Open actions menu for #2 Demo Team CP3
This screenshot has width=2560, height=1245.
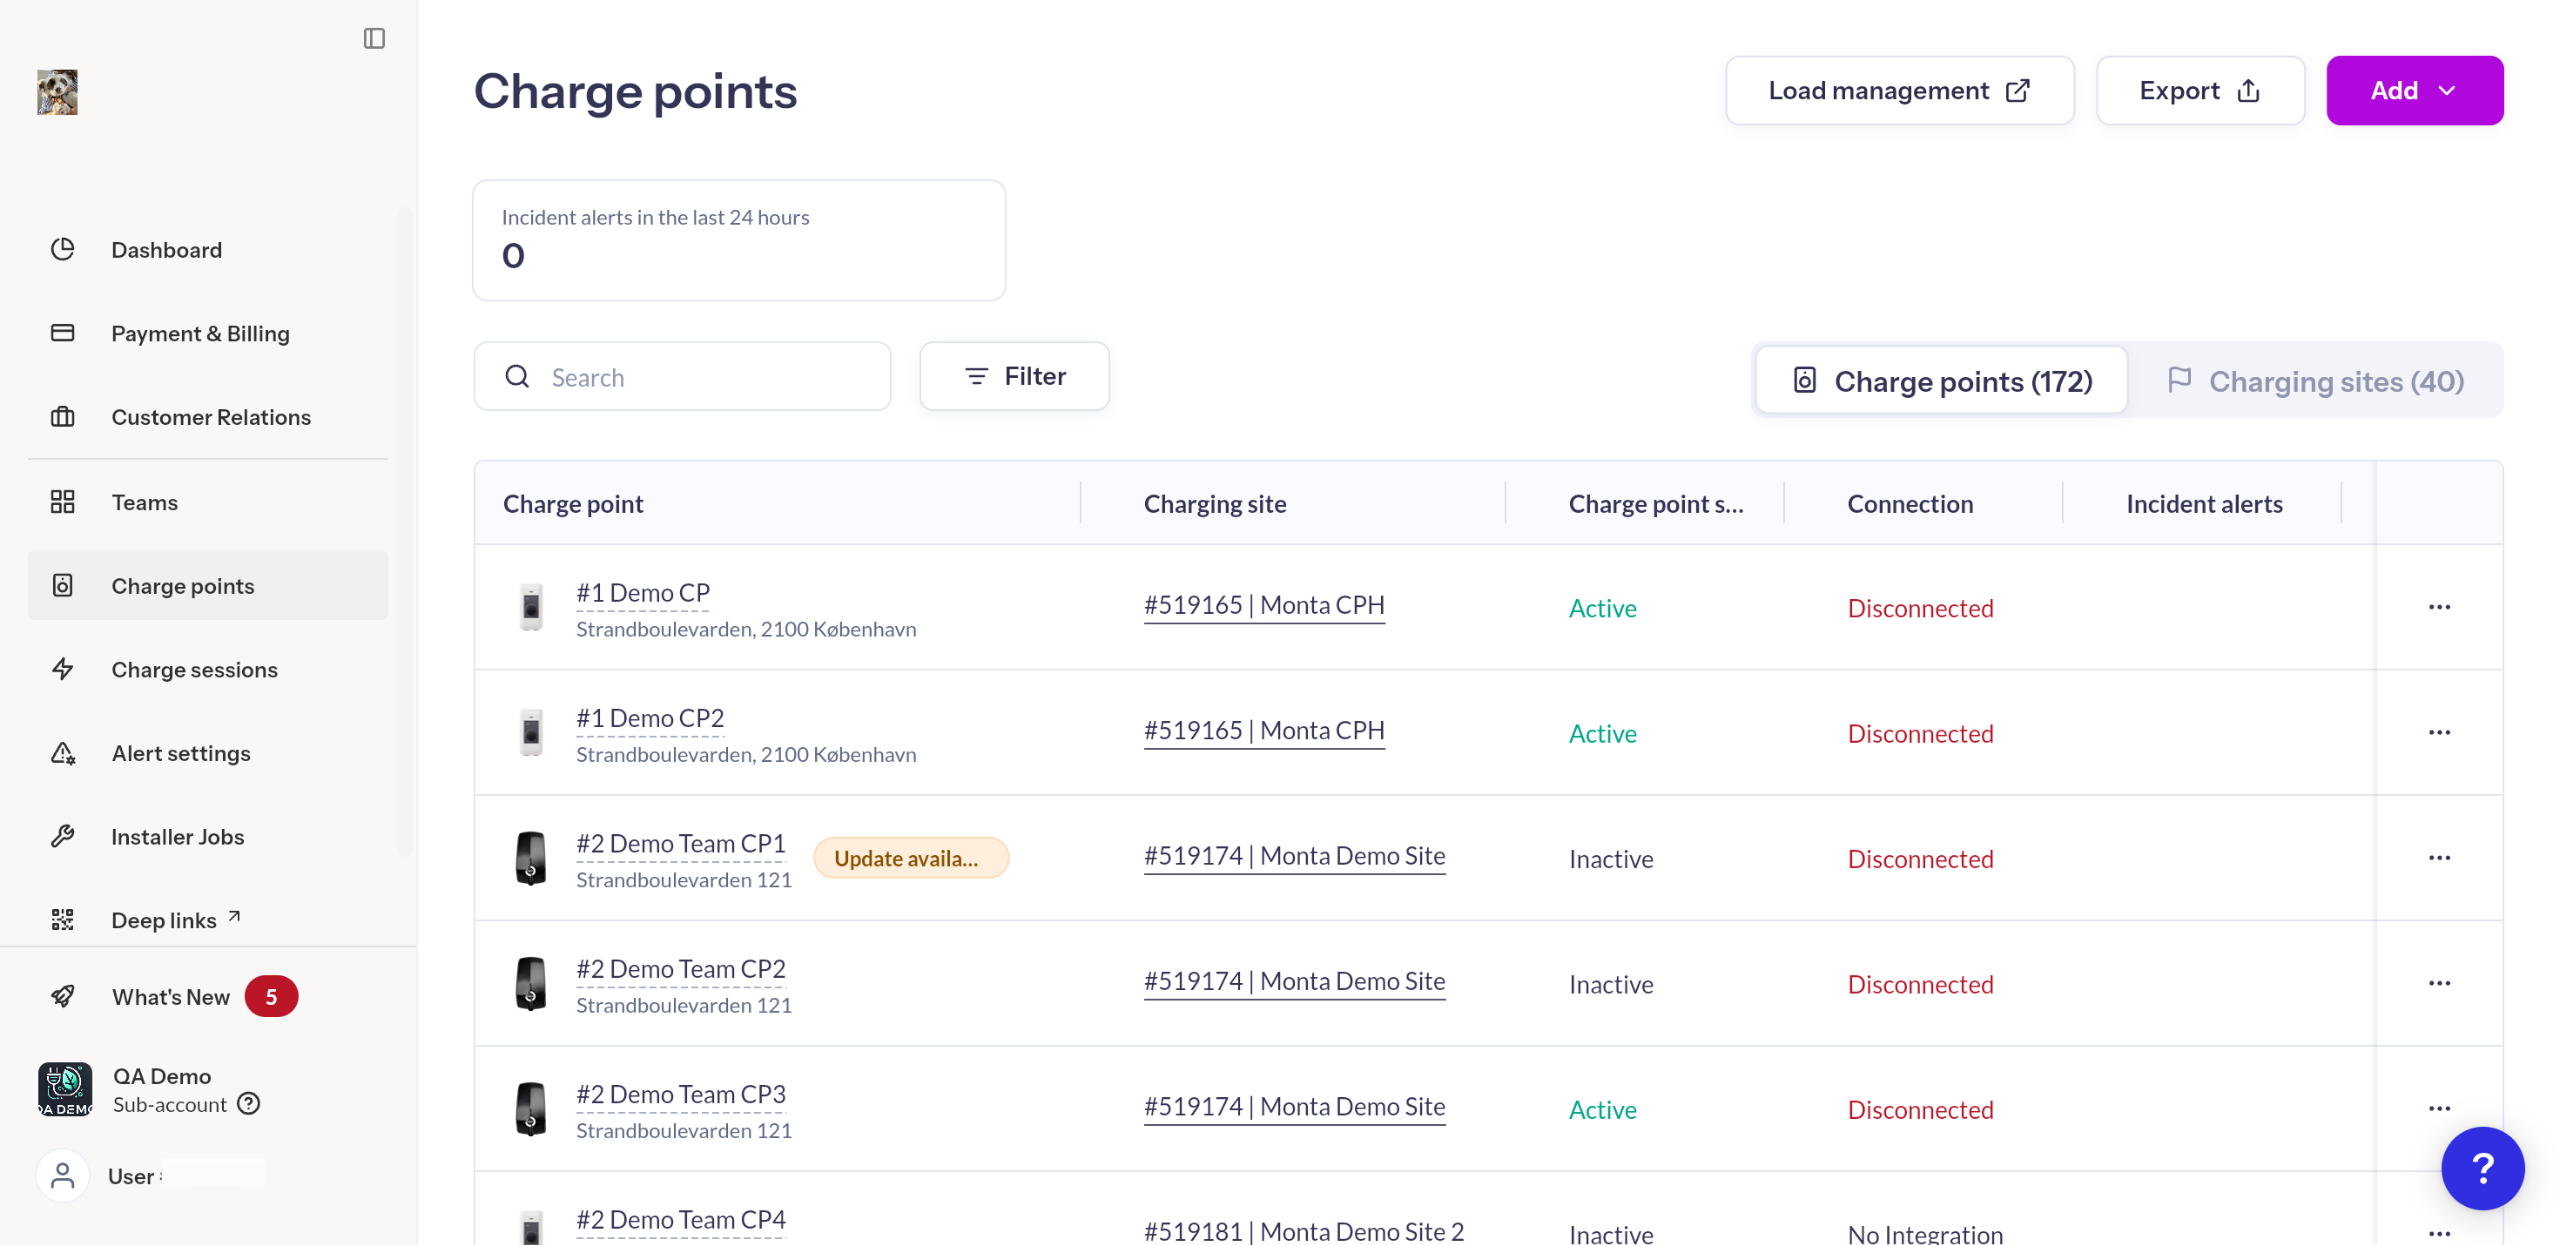(x=2438, y=1108)
